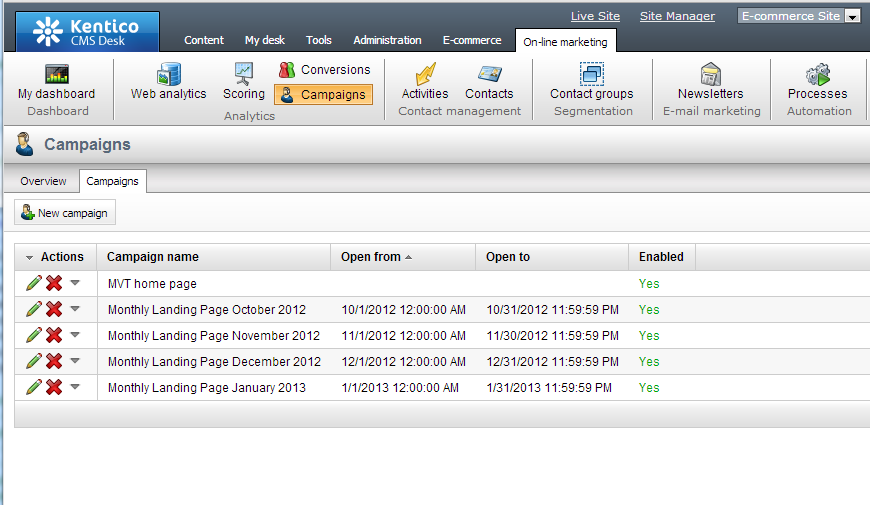
Task: Delete Monthly Landing Page November 2012
Action: [x=54, y=335]
